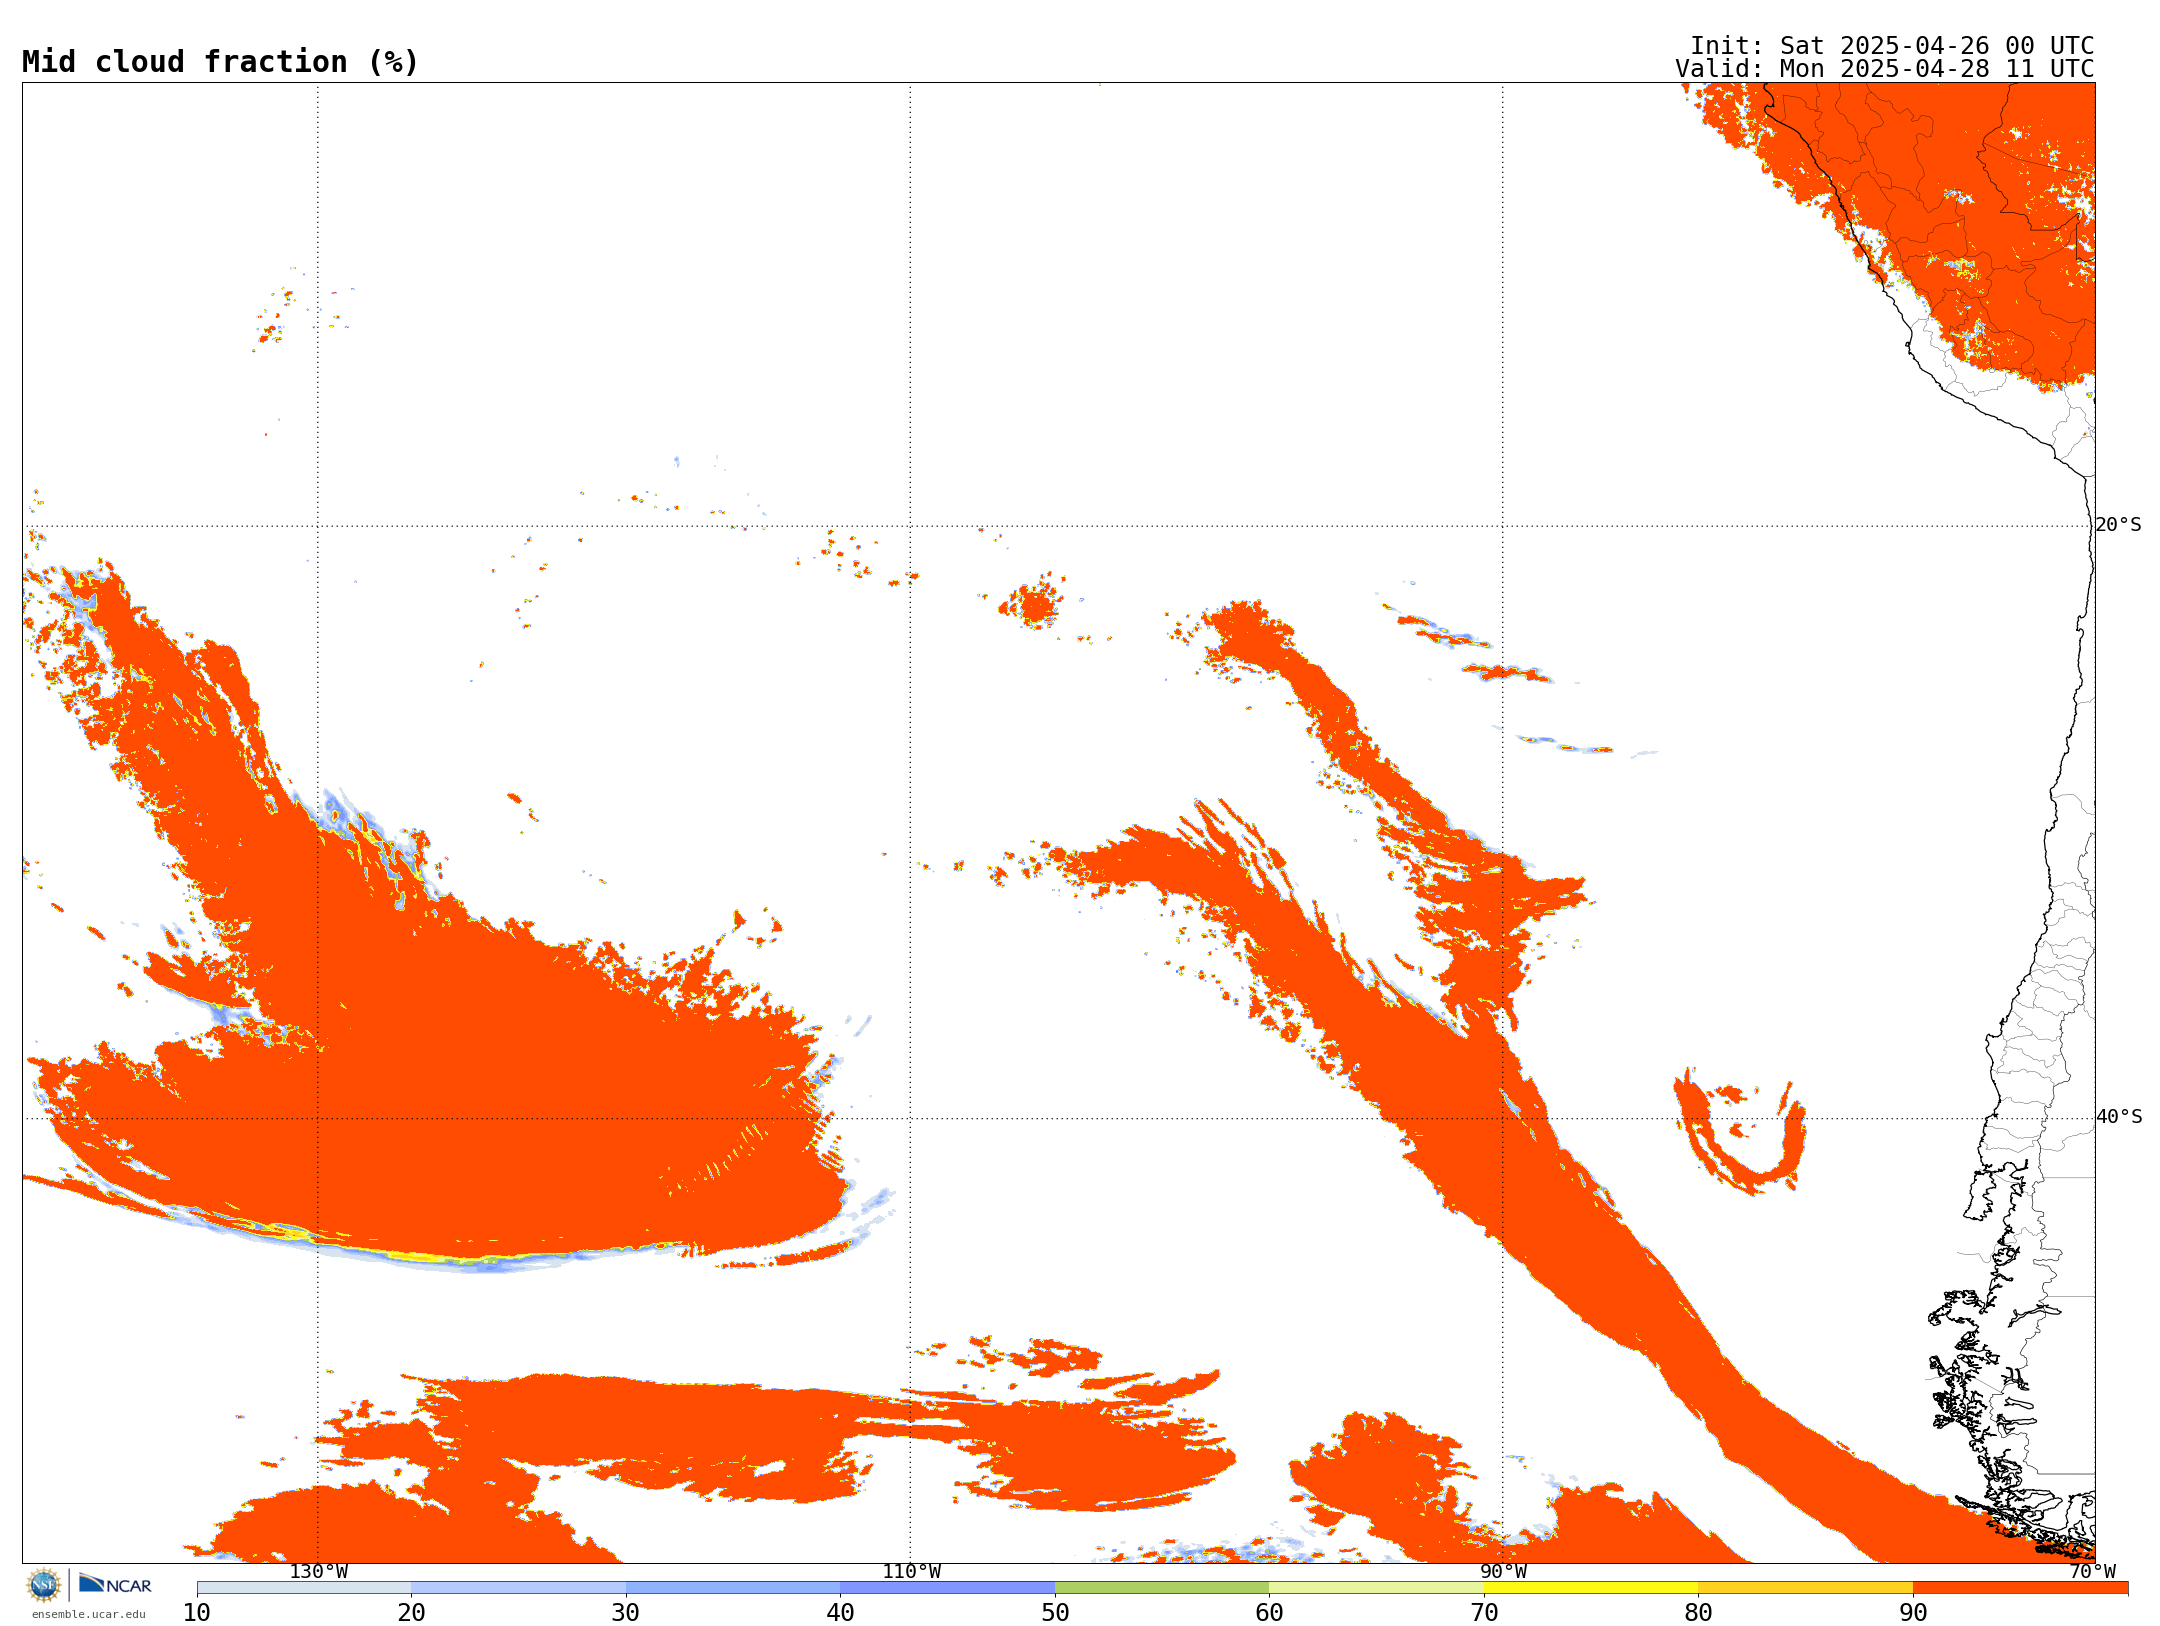Viewport: 2160px width, 1626px height.
Task: Click the 20-30 light blue colorbar segment
Action: [518, 1588]
